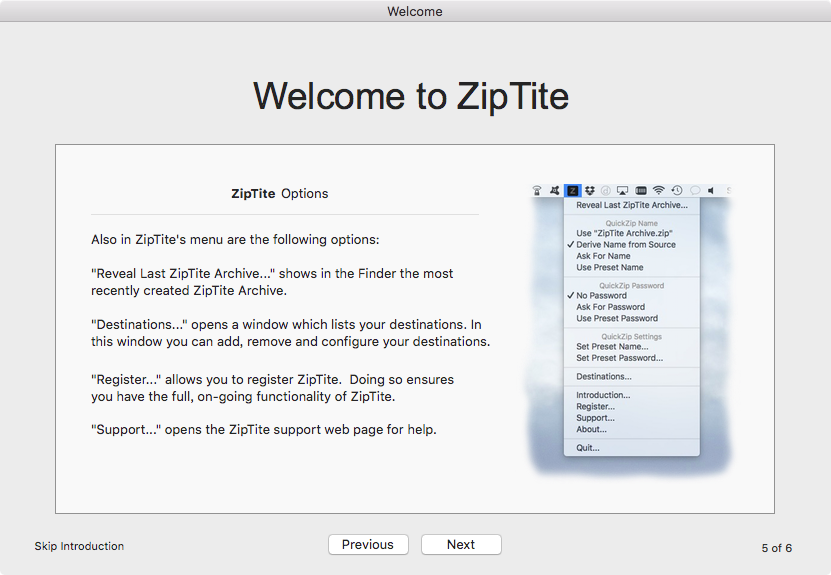Image resolution: width=831 pixels, height=575 pixels.
Task: Click the 'QuickZip Password' section header
Action: click(x=631, y=286)
